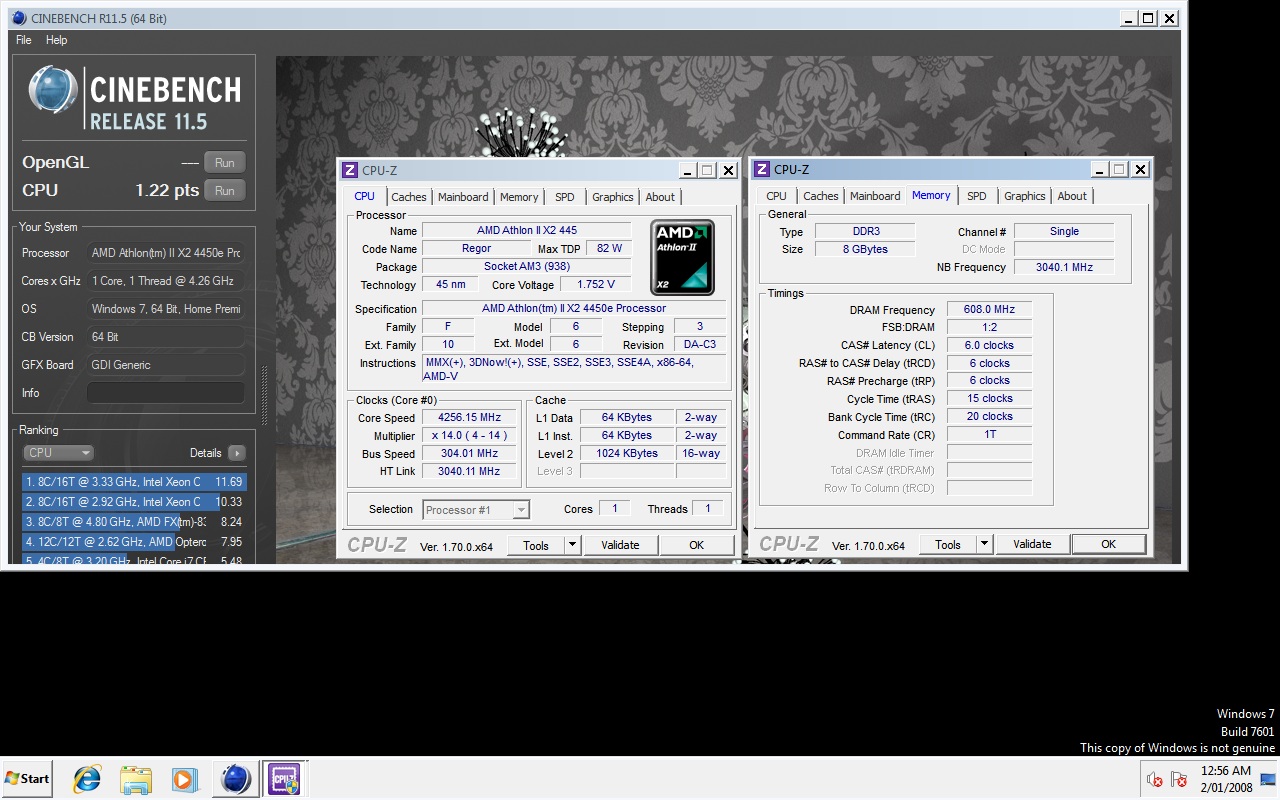1280x800 pixels.
Task: Click OK in right CPU-Z window
Action: (1108, 544)
